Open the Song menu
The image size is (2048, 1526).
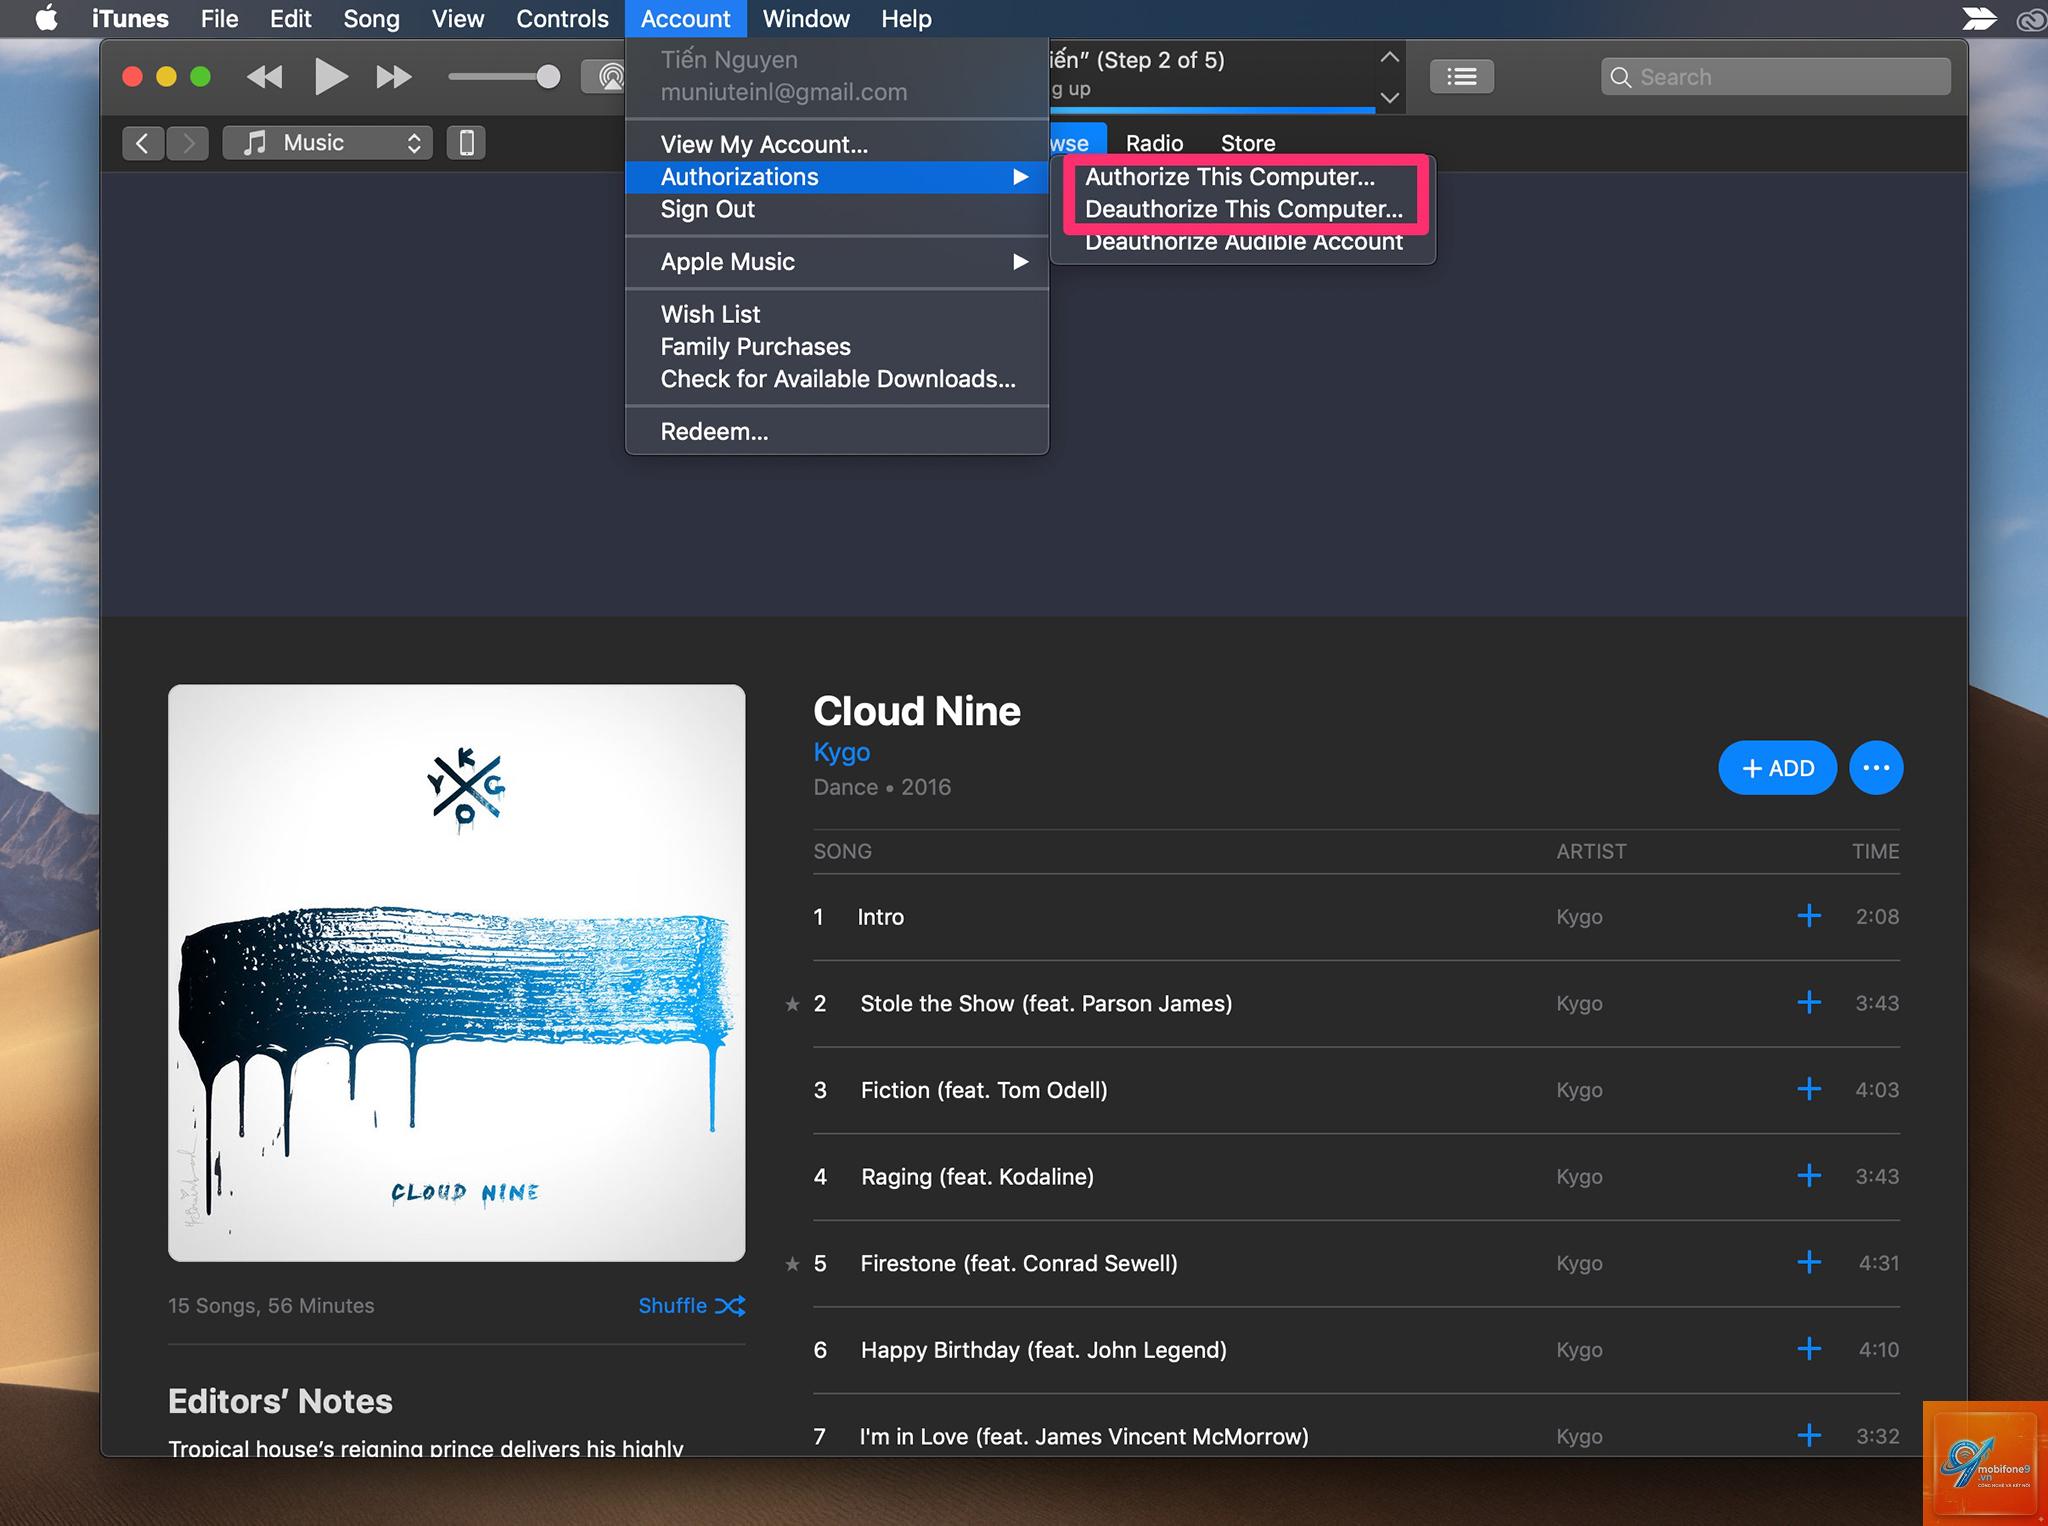click(x=371, y=19)
